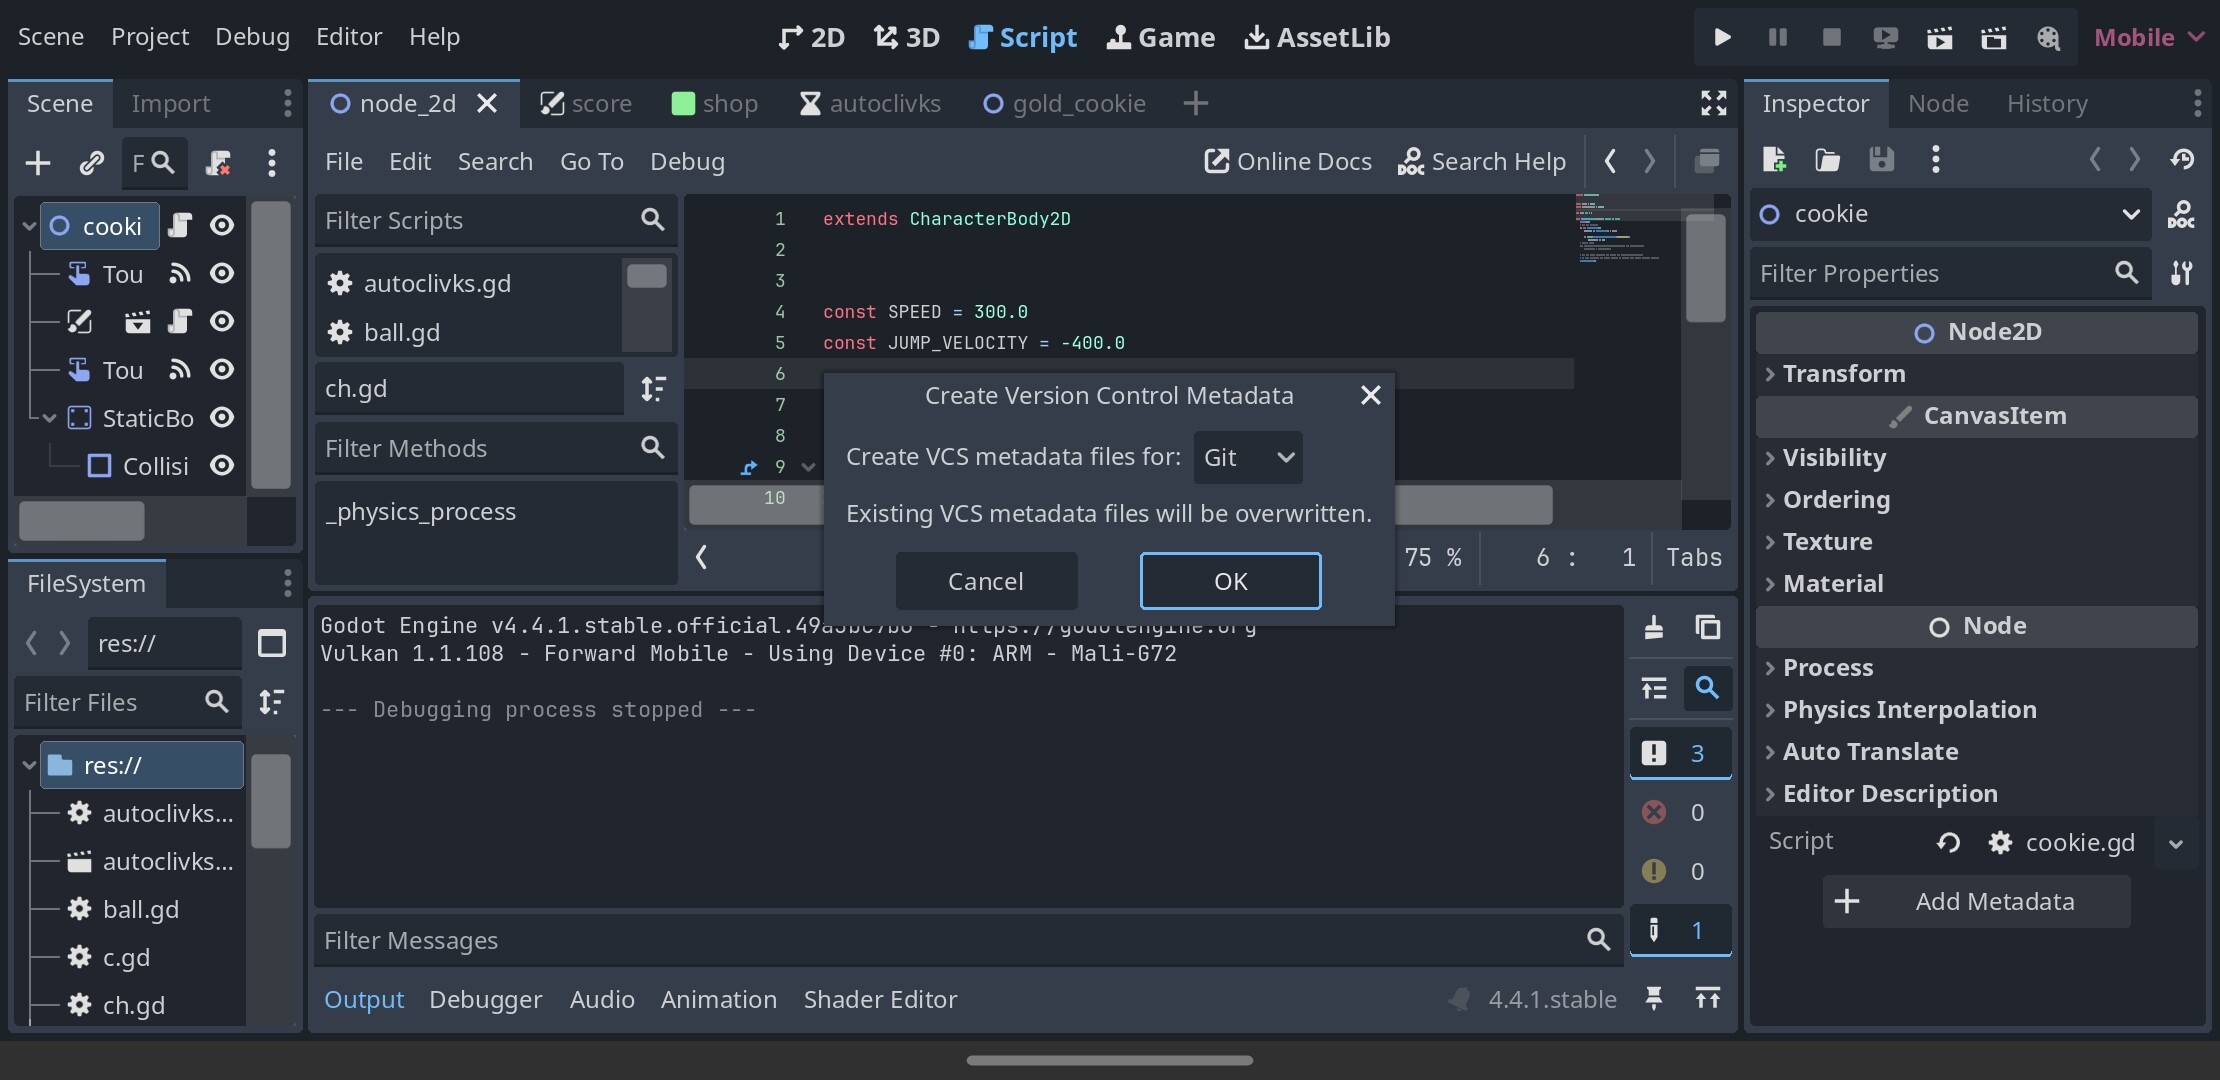
Task: Click the Filter Properties input field
Action: tap(1950, 273)
